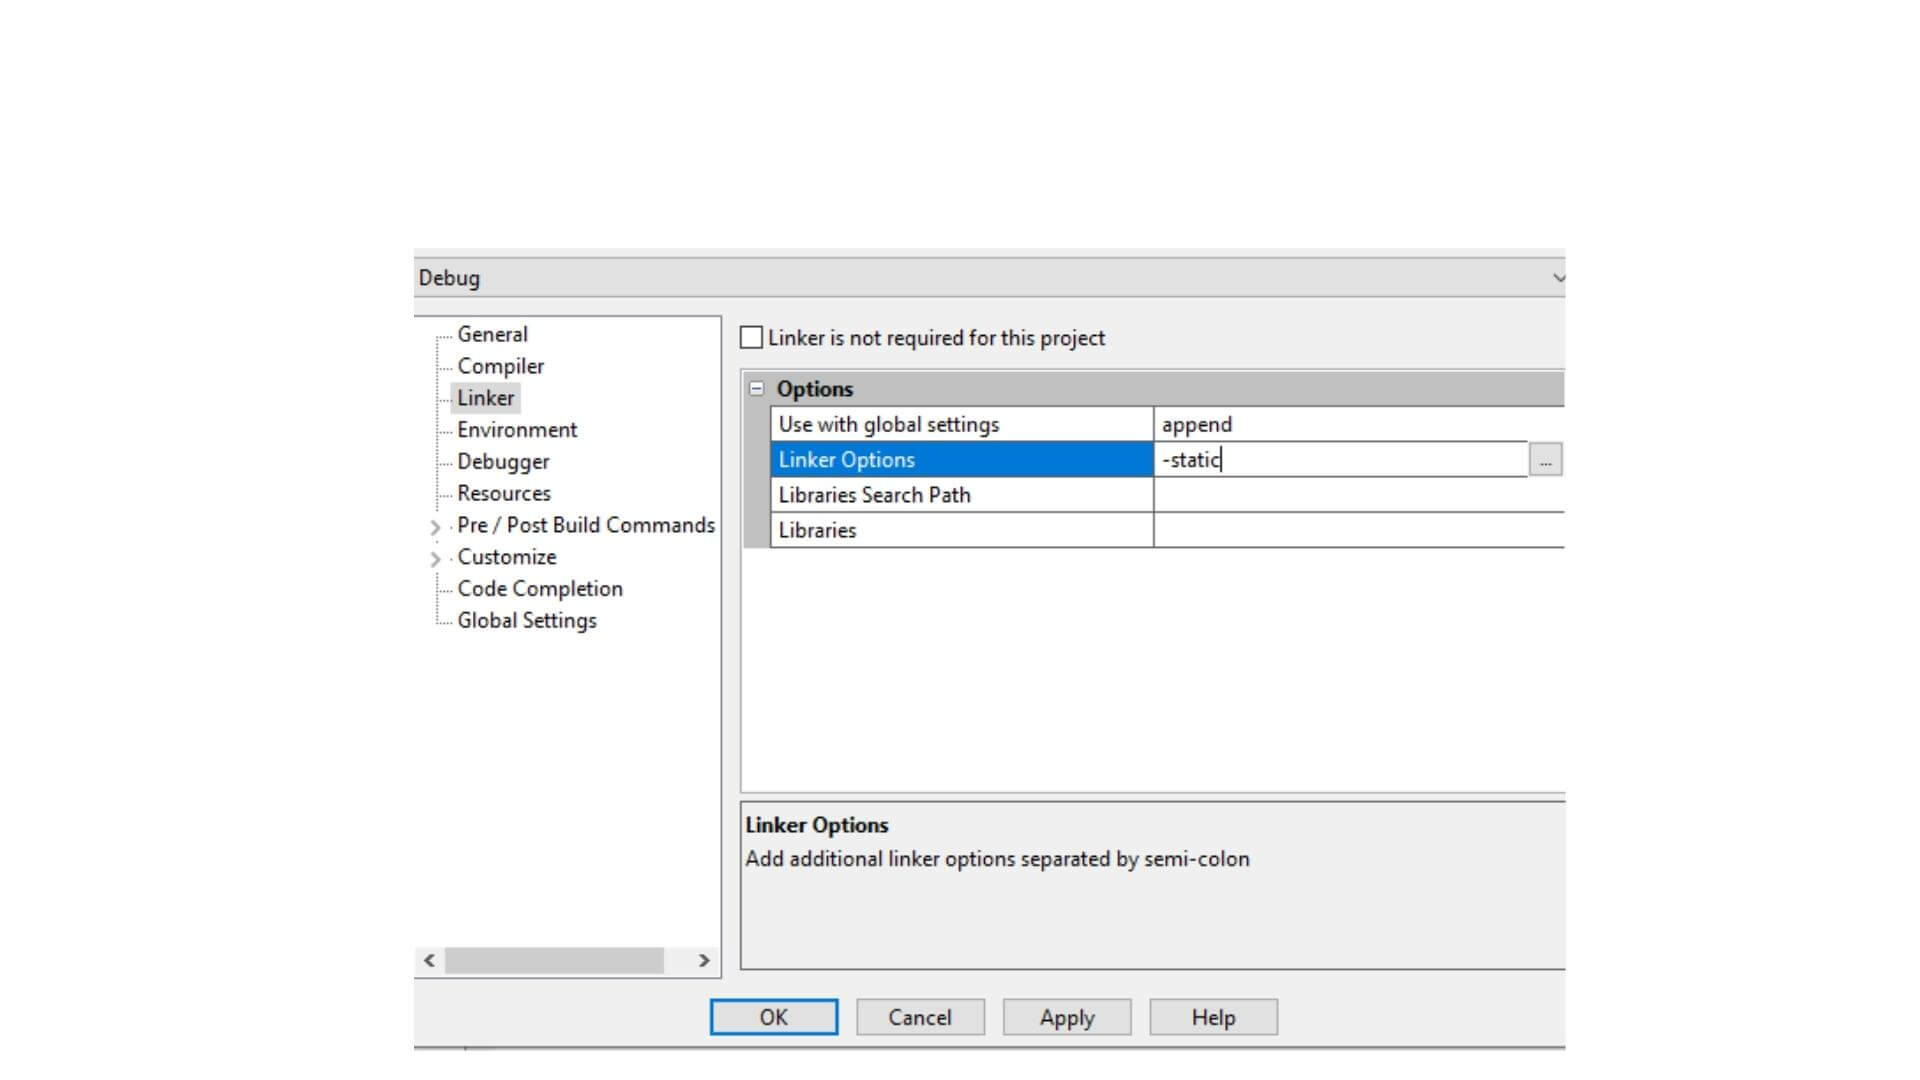
Task: Open the ellipsis browser for Linker Options
Action: [1545, 460]
